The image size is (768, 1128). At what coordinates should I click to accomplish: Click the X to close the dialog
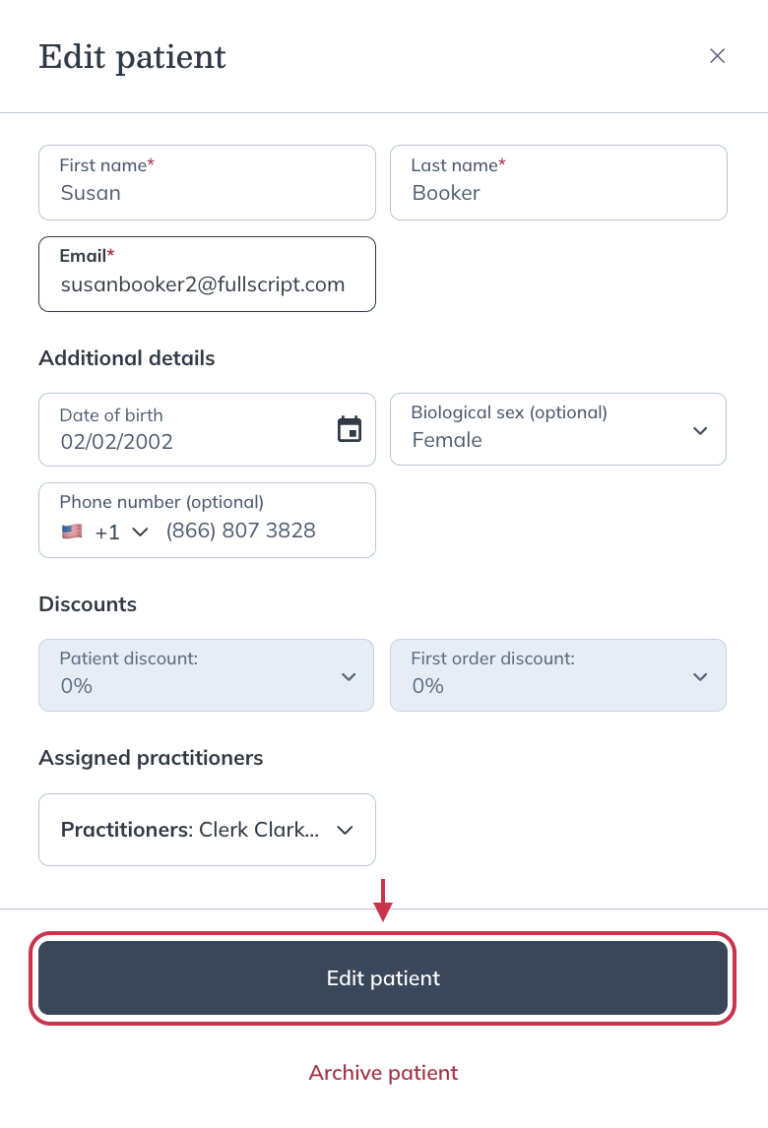pos(717,56)
